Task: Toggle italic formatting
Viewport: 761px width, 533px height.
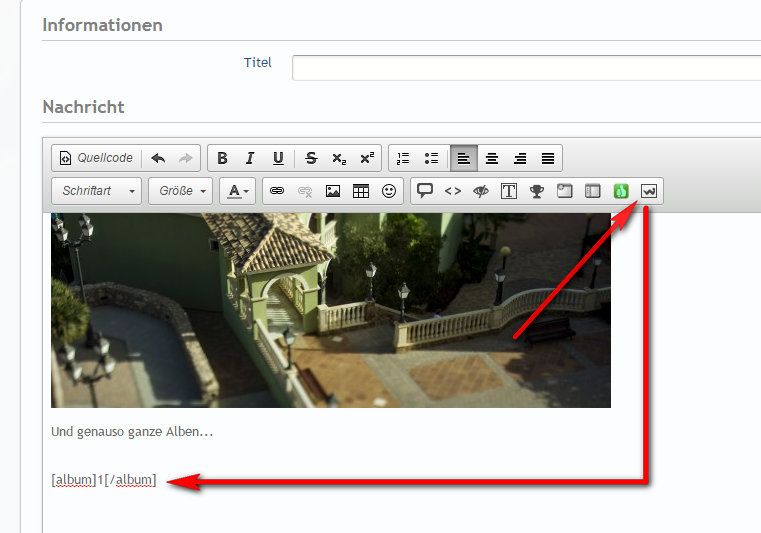Action: click(250, 158)
